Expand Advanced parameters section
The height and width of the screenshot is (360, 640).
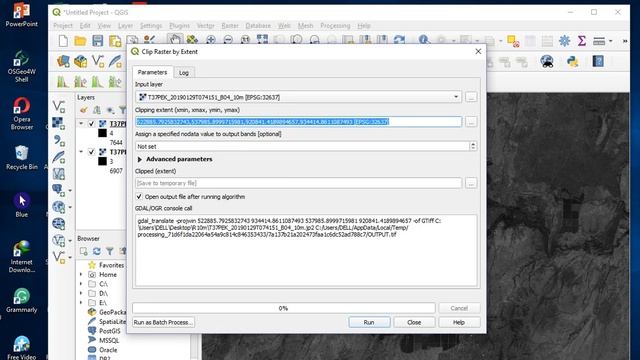point(140,159)
